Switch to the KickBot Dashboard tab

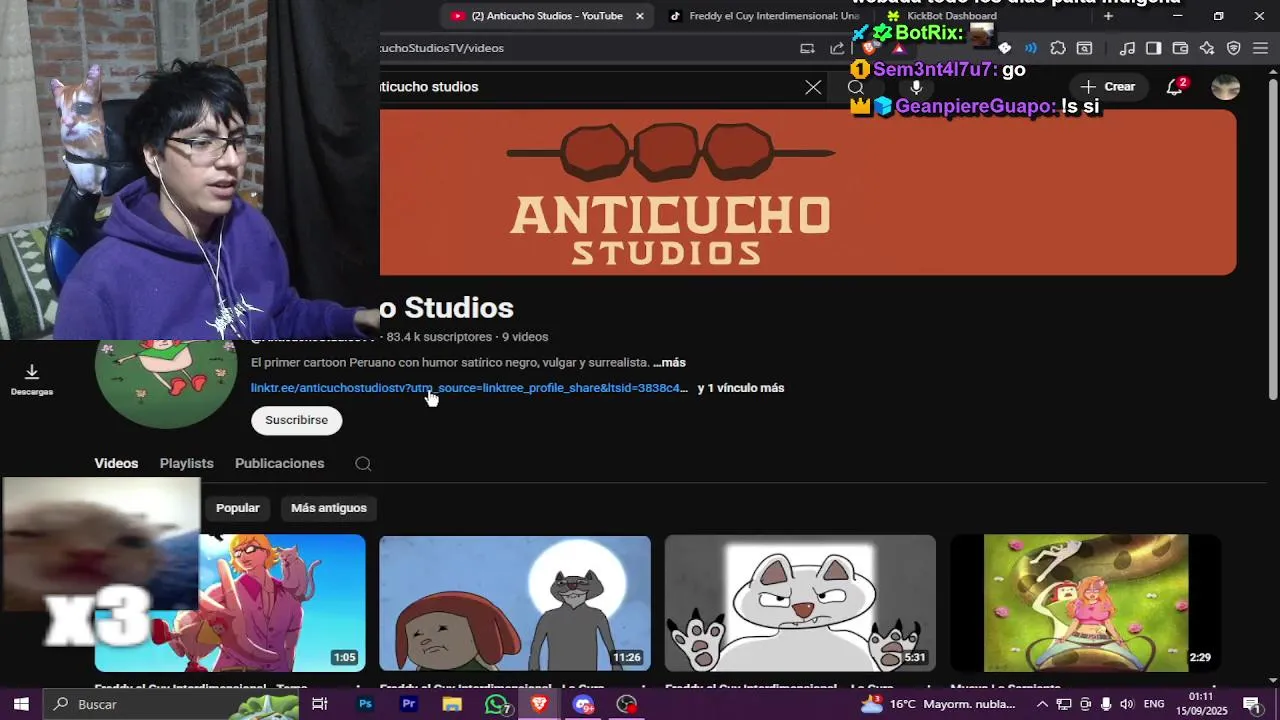(950, 16)
